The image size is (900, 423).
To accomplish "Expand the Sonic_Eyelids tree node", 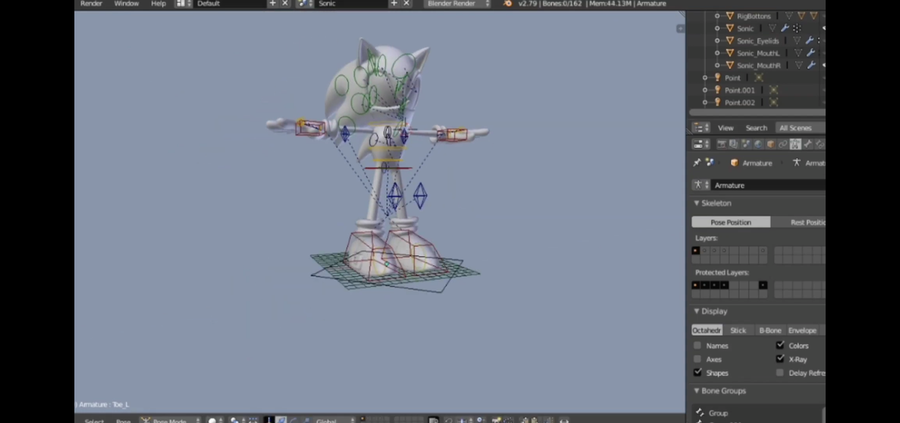I will (x=717, y=41).
